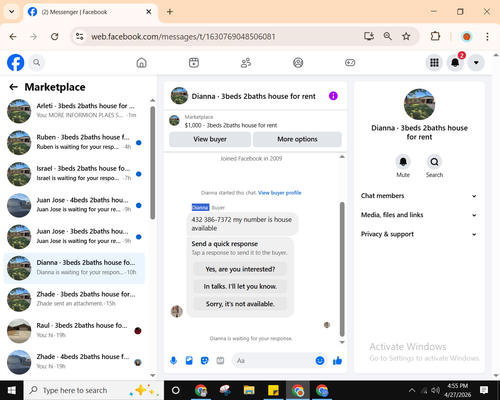Bookmark this page with the star icon
Viewport: 500px width, 400px height.
click(406, 36)
